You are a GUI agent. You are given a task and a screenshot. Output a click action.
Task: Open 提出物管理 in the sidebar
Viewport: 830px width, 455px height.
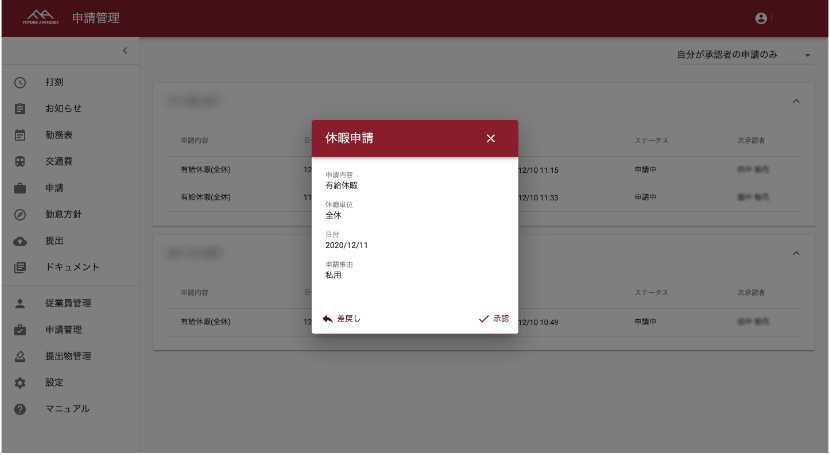(70, 357)
